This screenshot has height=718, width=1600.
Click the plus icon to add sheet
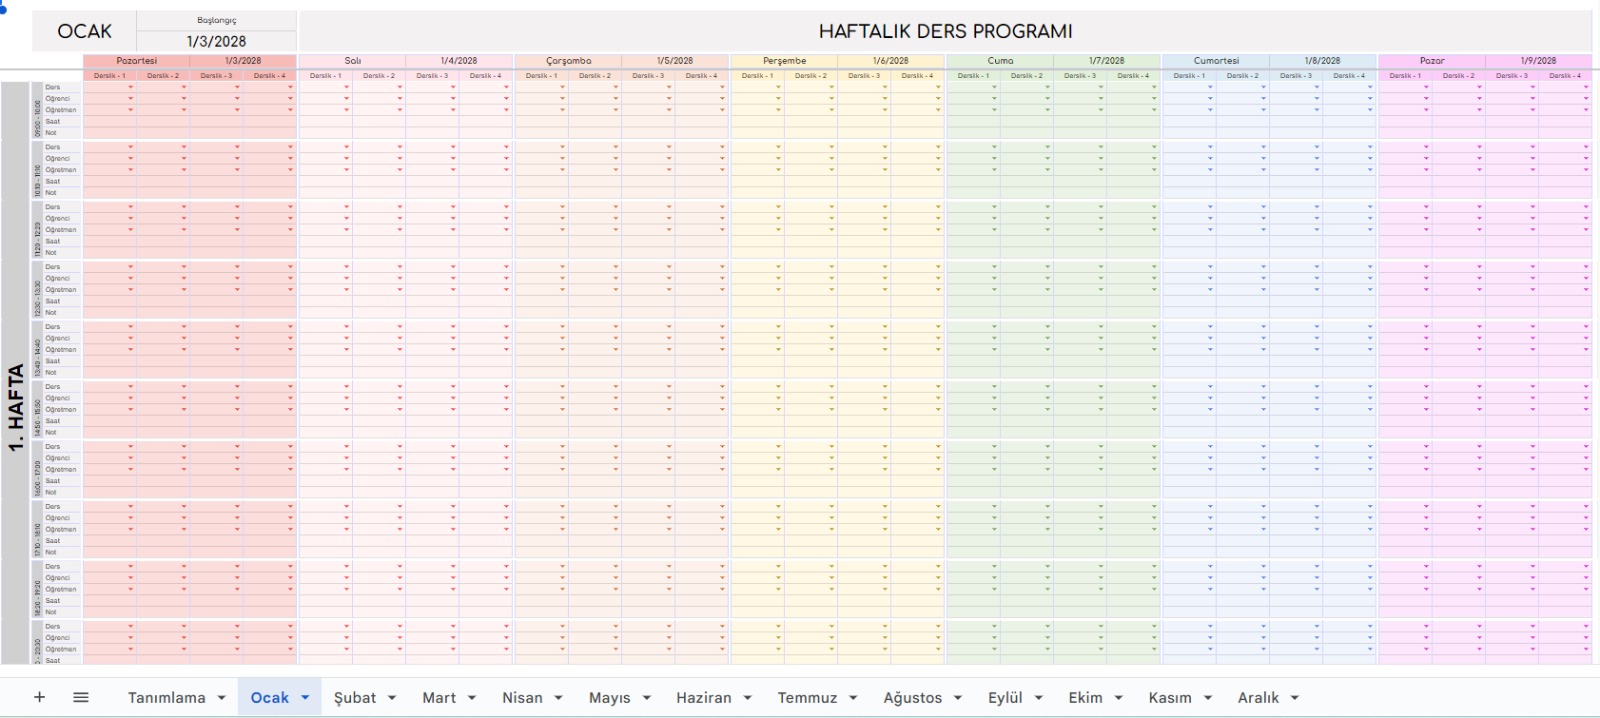40,697
